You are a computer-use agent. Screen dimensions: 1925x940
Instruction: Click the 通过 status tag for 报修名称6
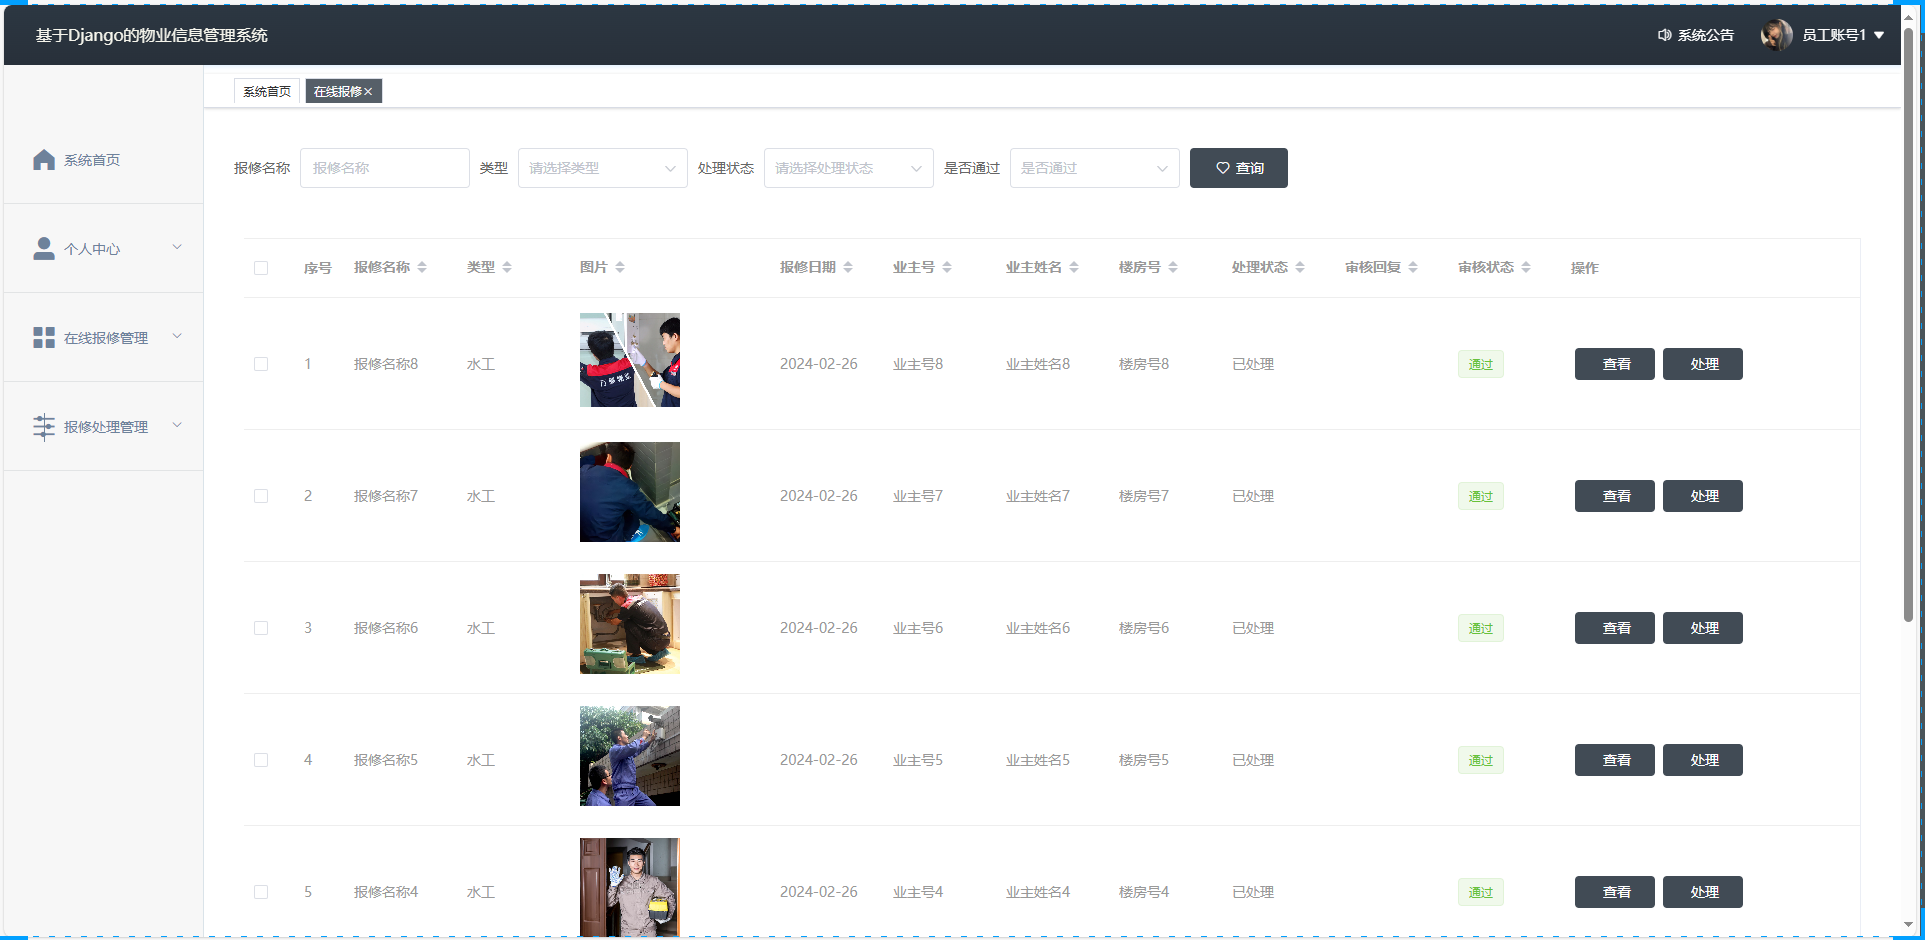[1481, 628]
